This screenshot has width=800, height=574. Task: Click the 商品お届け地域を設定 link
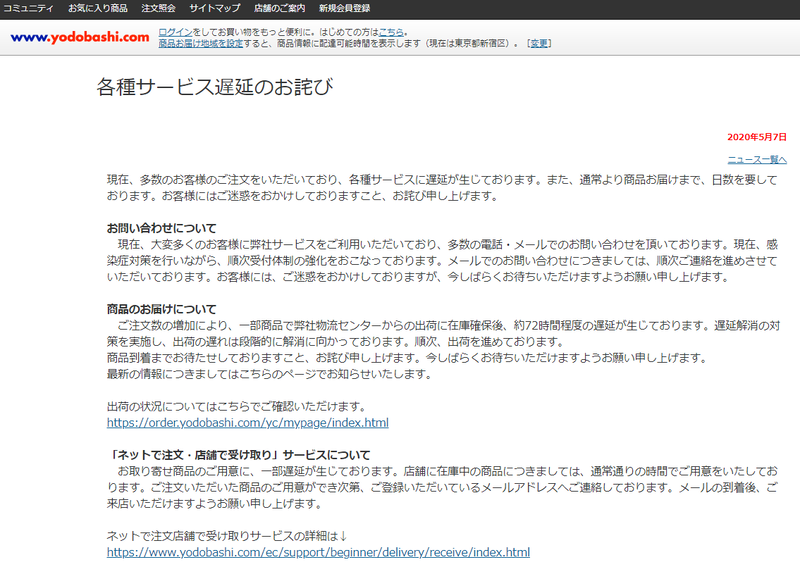tap(201, 44)
